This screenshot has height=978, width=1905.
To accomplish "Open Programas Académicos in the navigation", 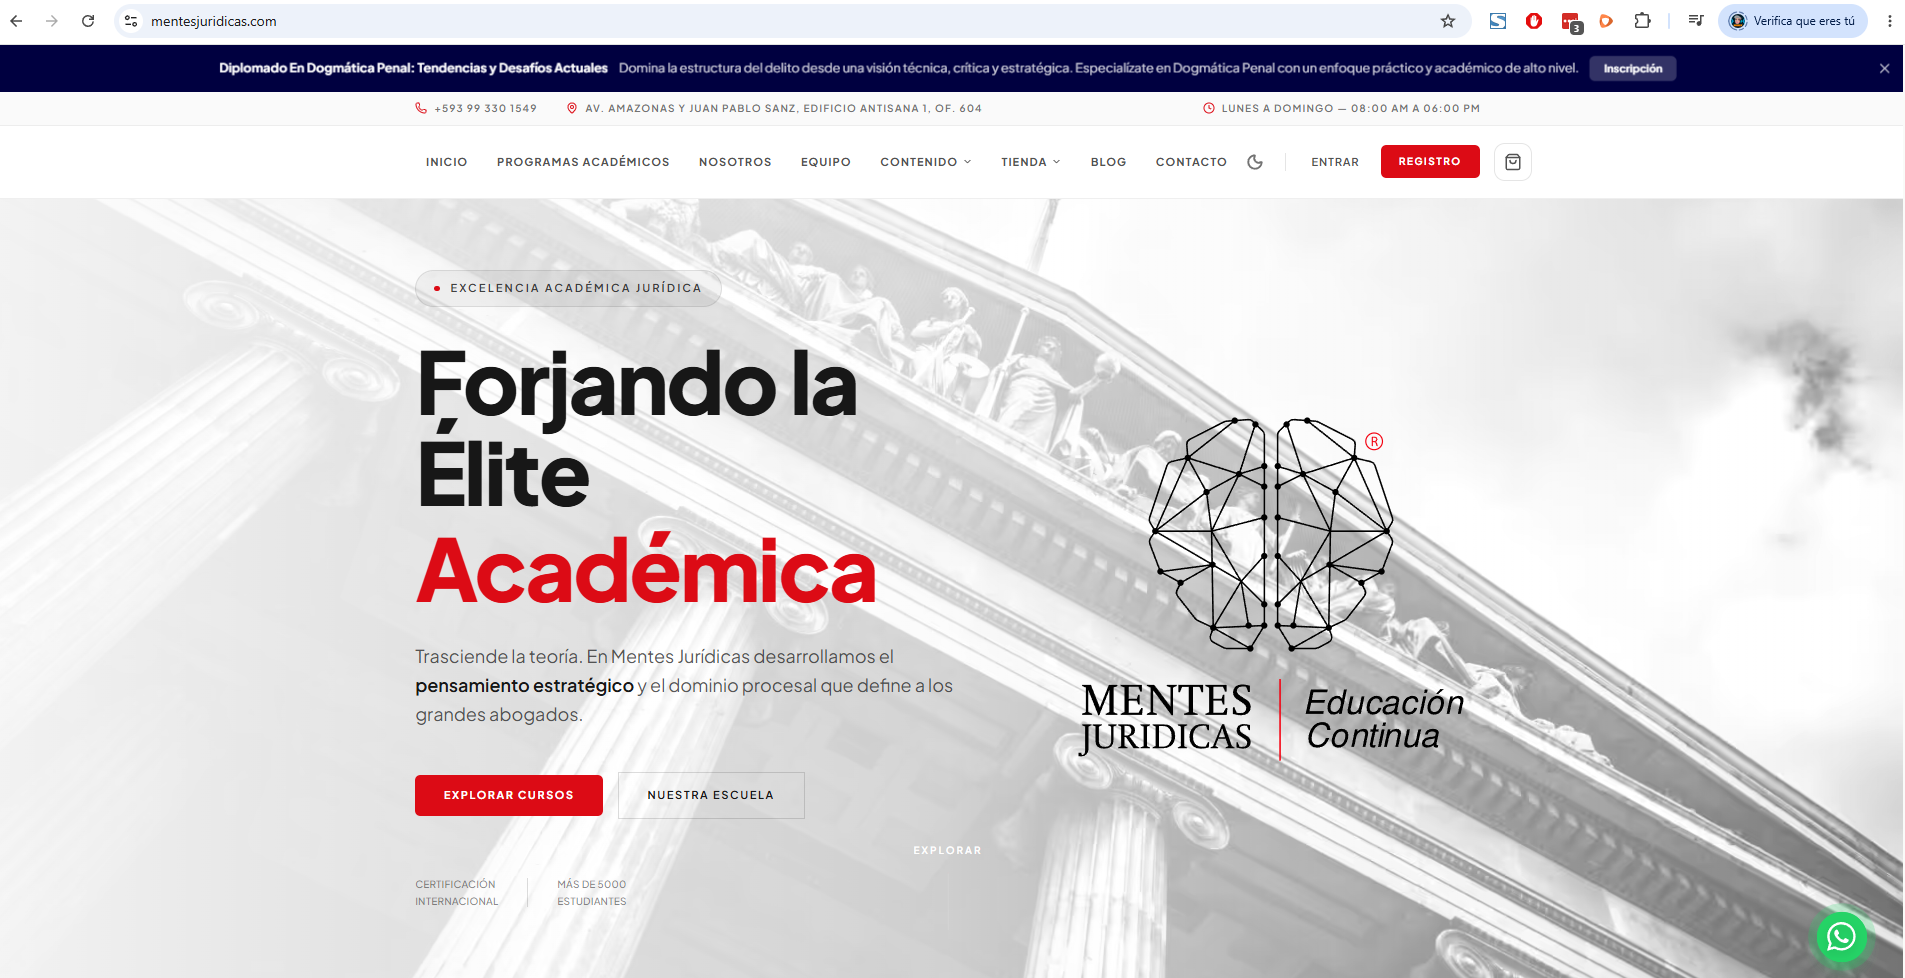I will pyautogui.click(x=583, y=162).
